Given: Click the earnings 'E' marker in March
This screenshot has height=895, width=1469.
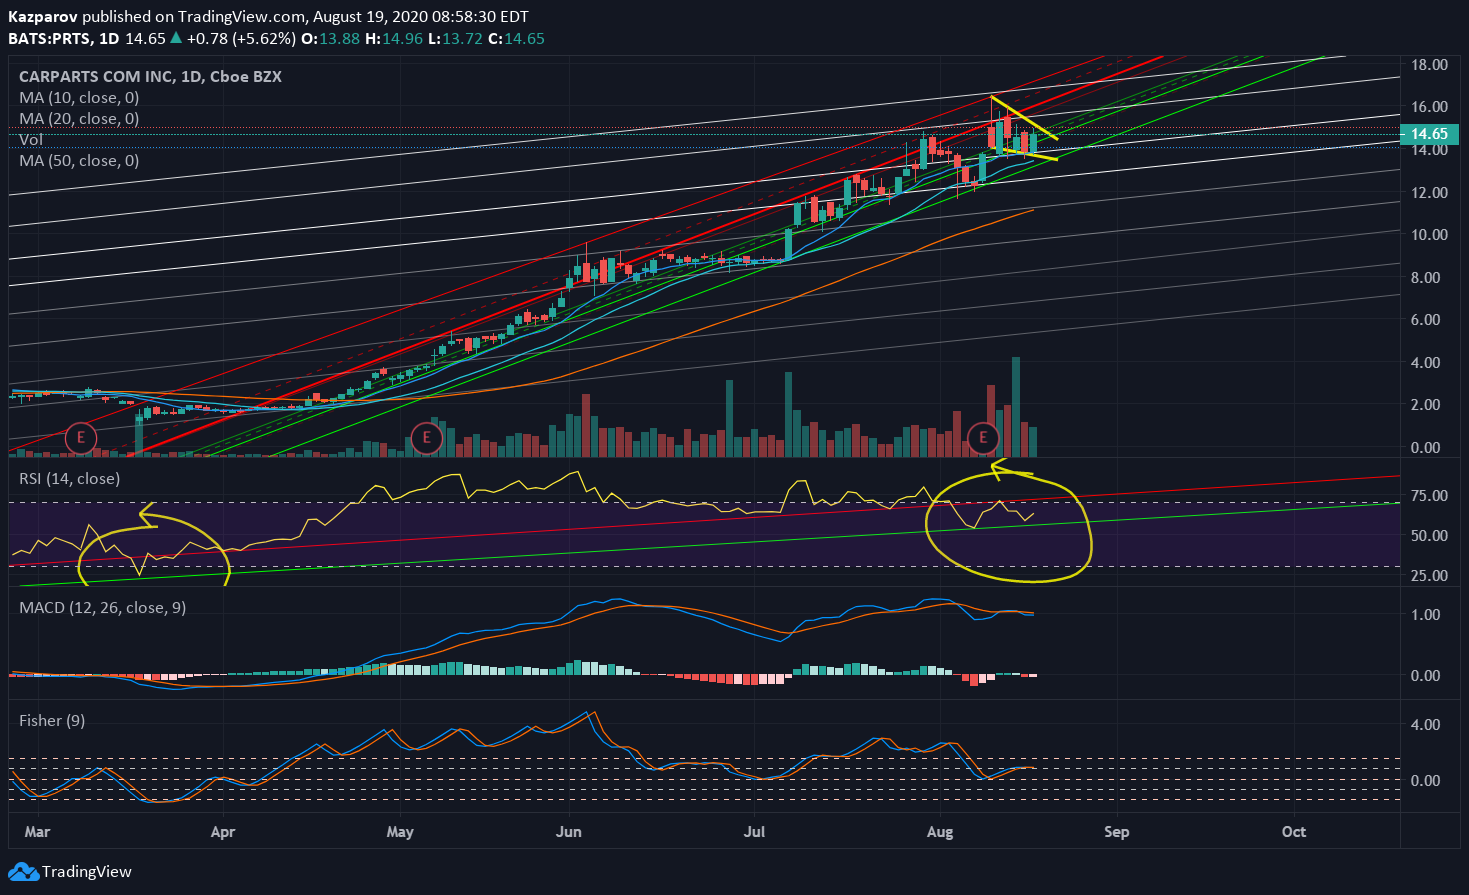Looking at the screenshot, I should [80, 437].
